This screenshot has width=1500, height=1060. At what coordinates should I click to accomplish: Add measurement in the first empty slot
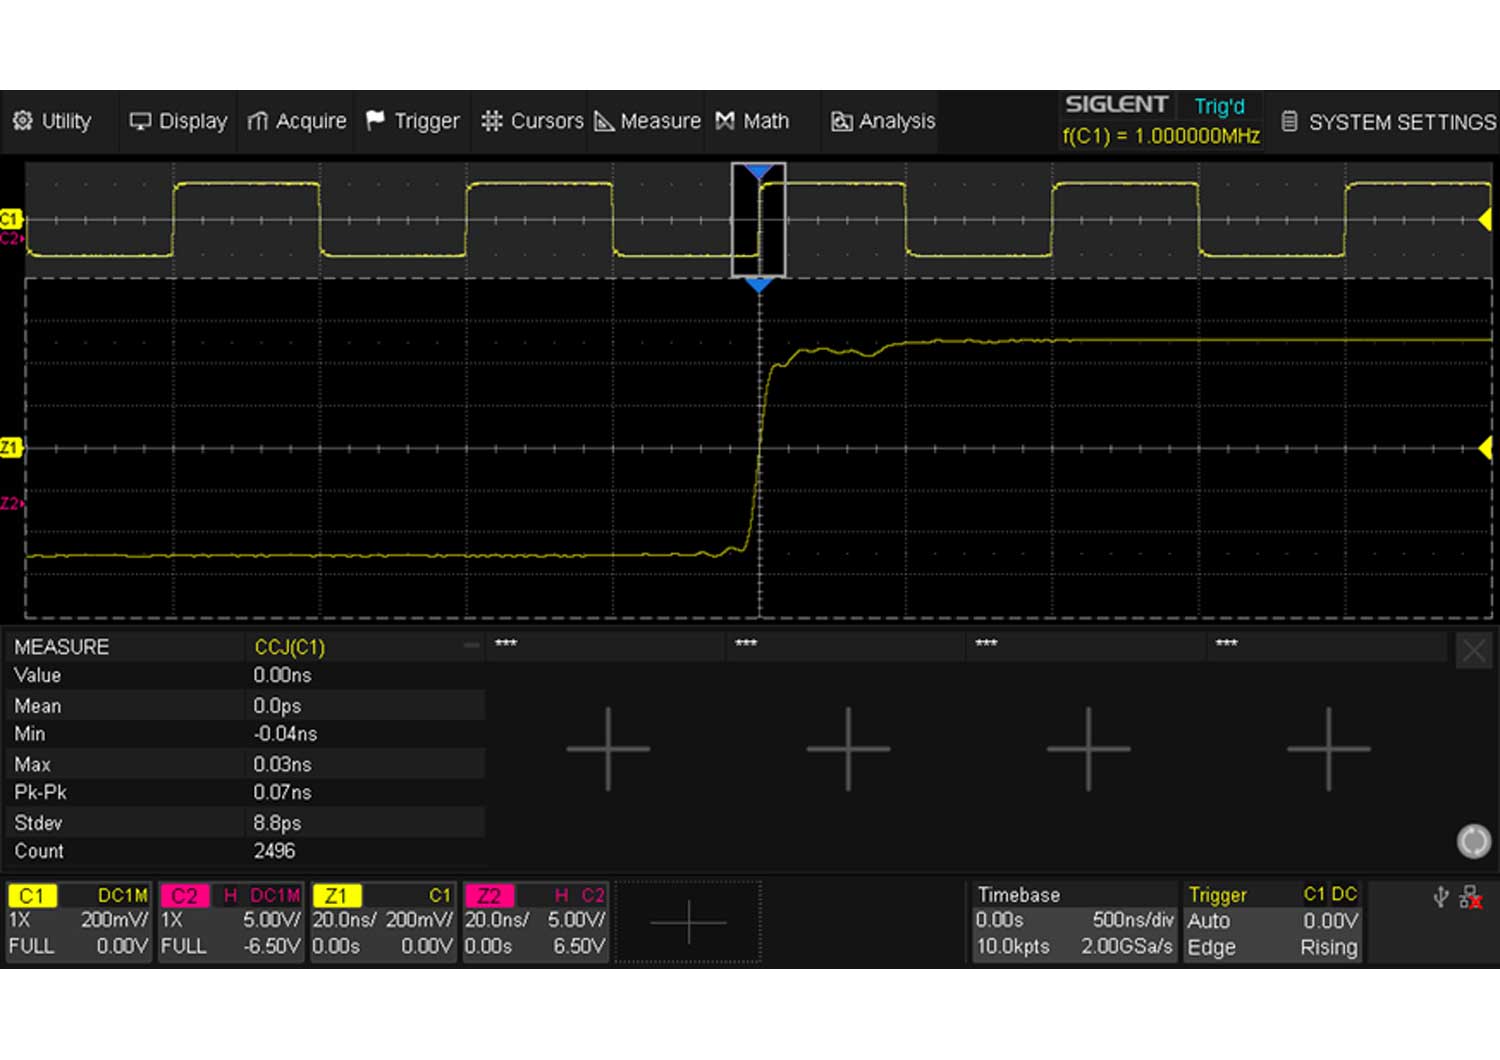pos(608,748)
